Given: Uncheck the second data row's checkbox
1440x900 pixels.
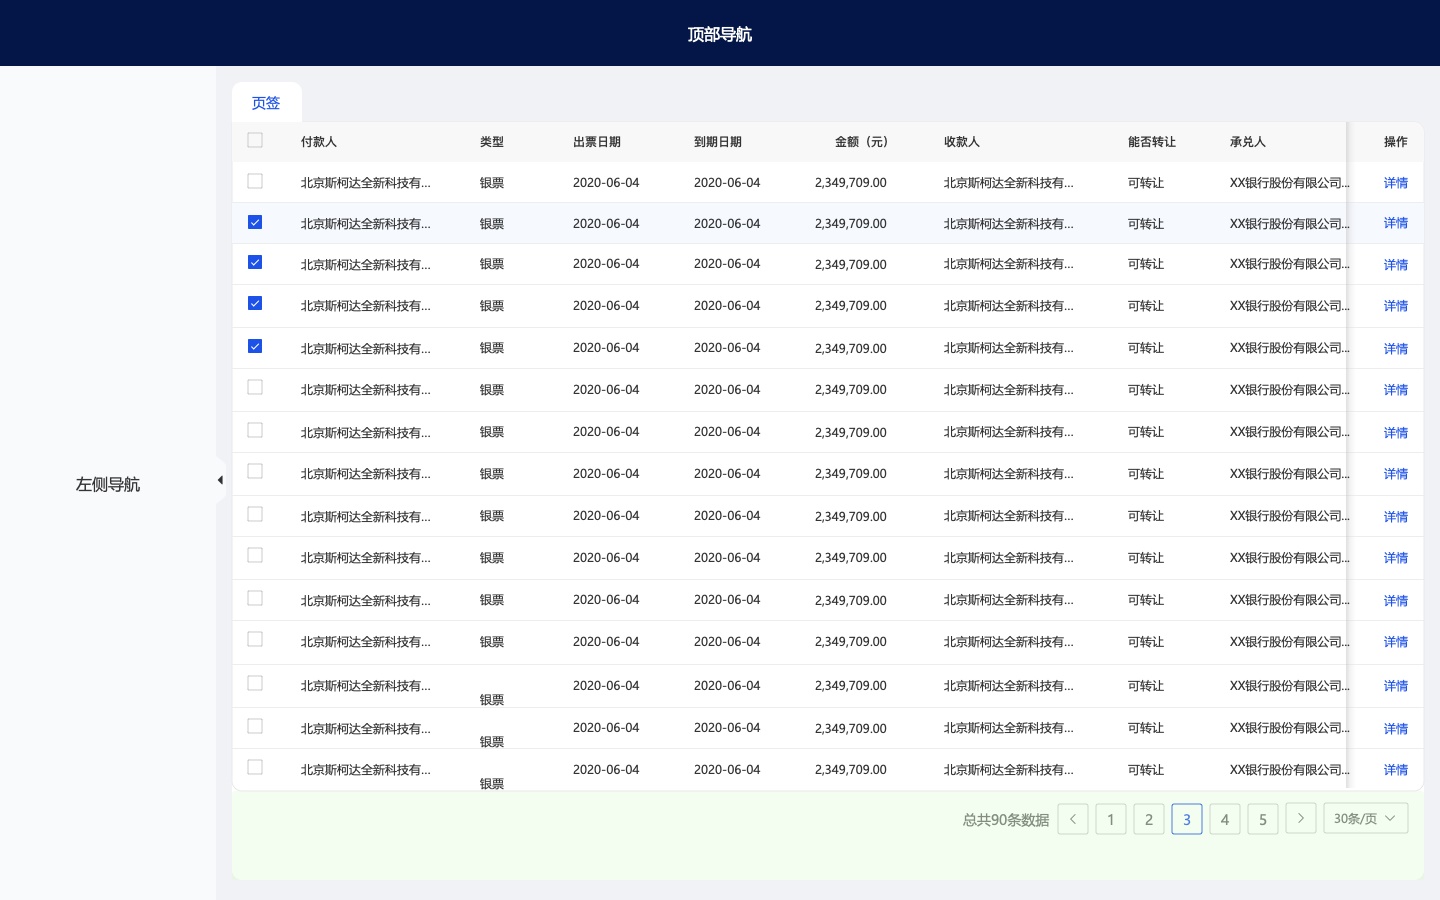Looking at the screenshot, I should coord(255,222).
